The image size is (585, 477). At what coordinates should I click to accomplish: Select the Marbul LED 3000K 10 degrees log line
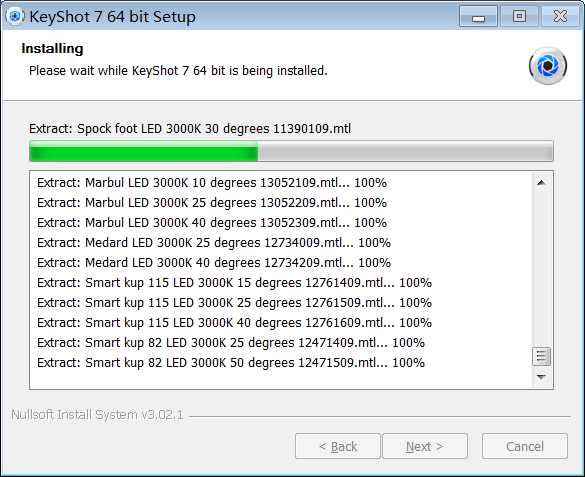[x=212, y=183]
